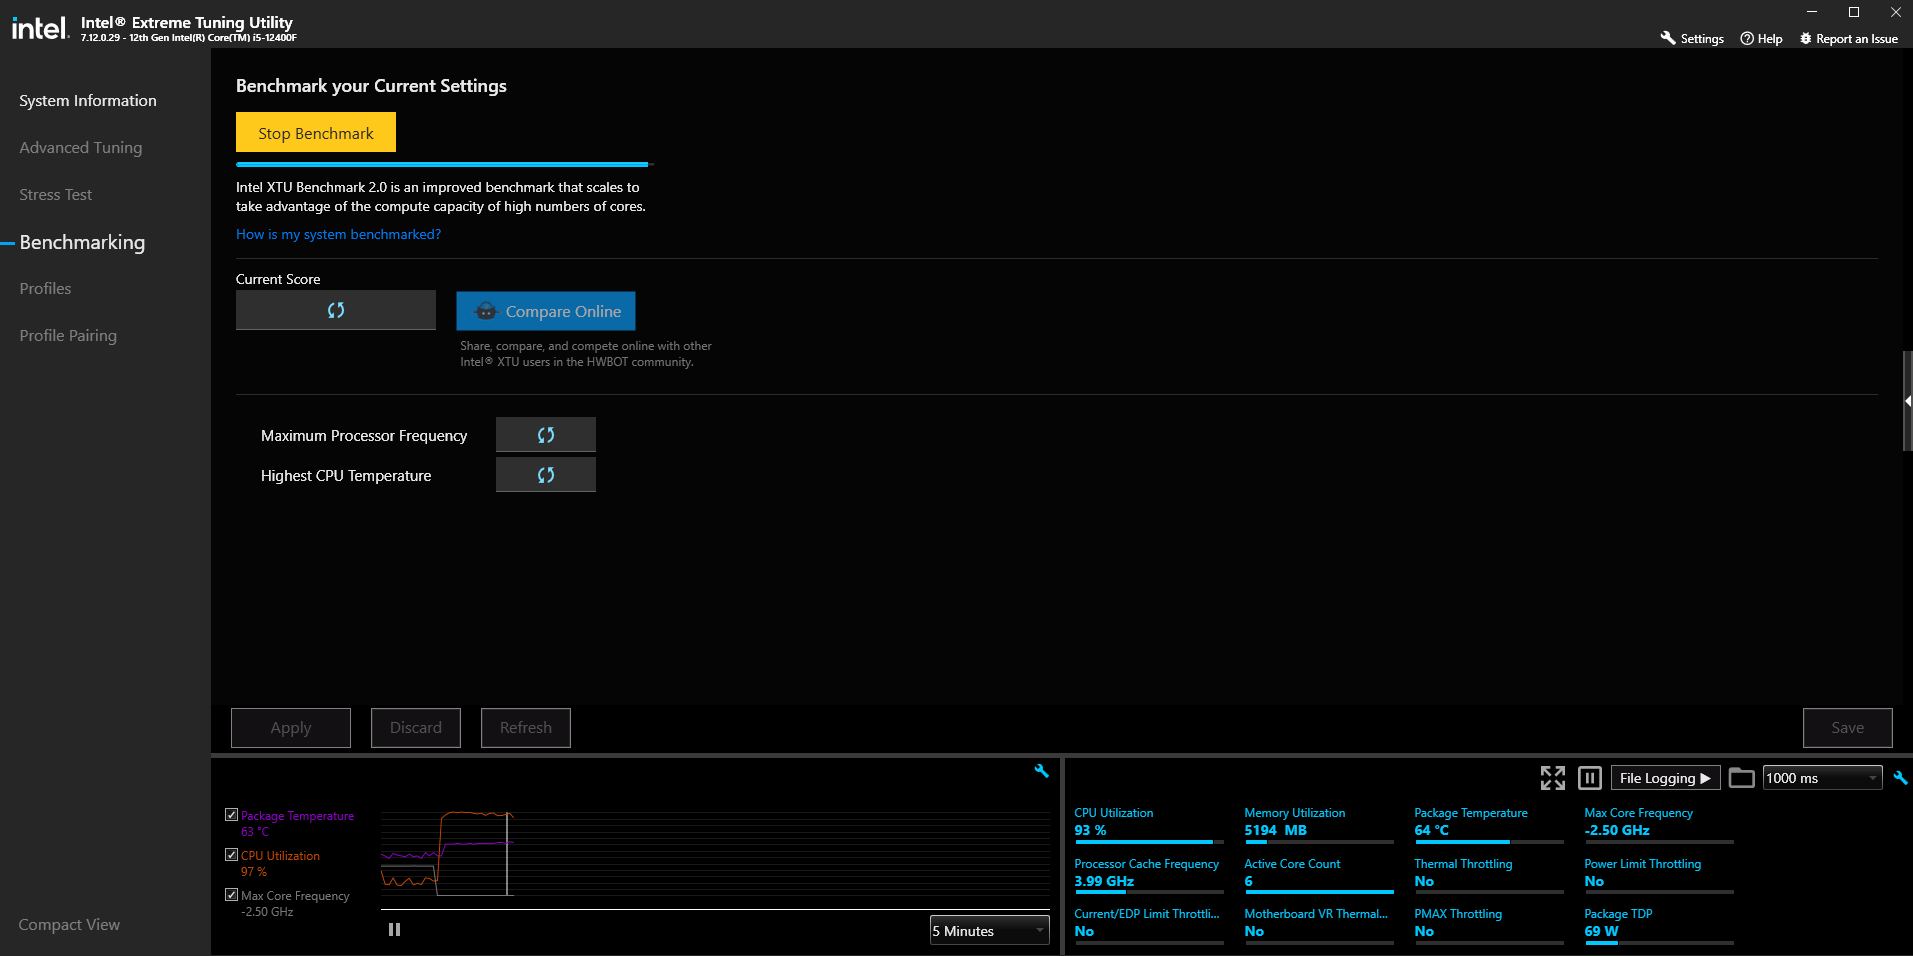1913x956 pixels.
Task: Open the 5 Minutes time range dropdown
Action: [x=990, y=931]
